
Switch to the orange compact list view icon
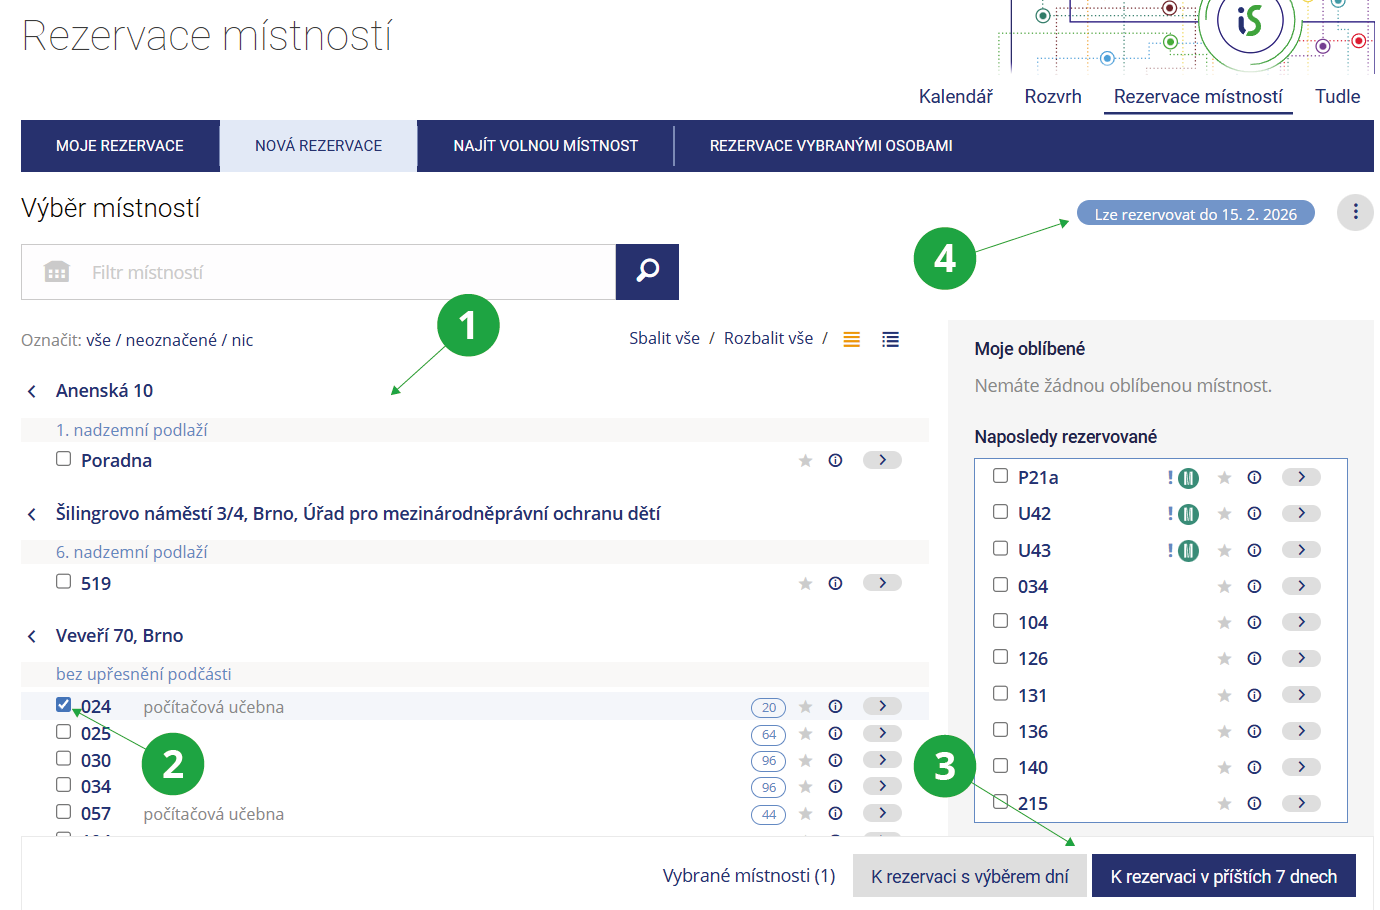pyautogui.click(x=851, y=340)
